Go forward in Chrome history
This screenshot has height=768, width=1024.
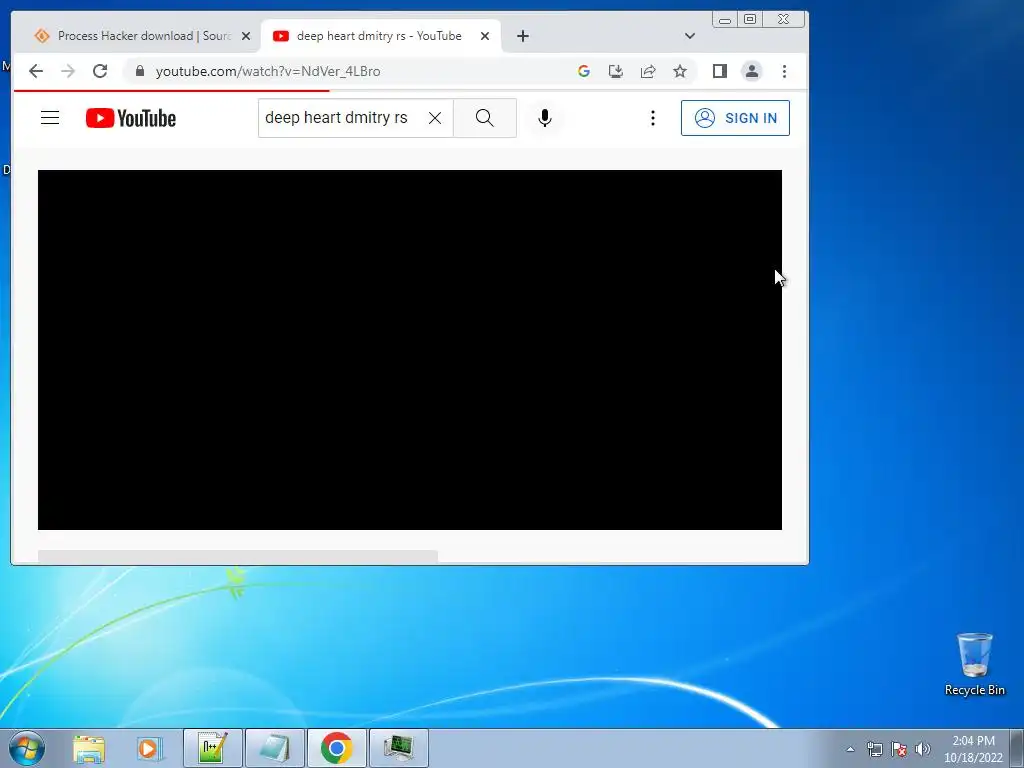point(68,71)
